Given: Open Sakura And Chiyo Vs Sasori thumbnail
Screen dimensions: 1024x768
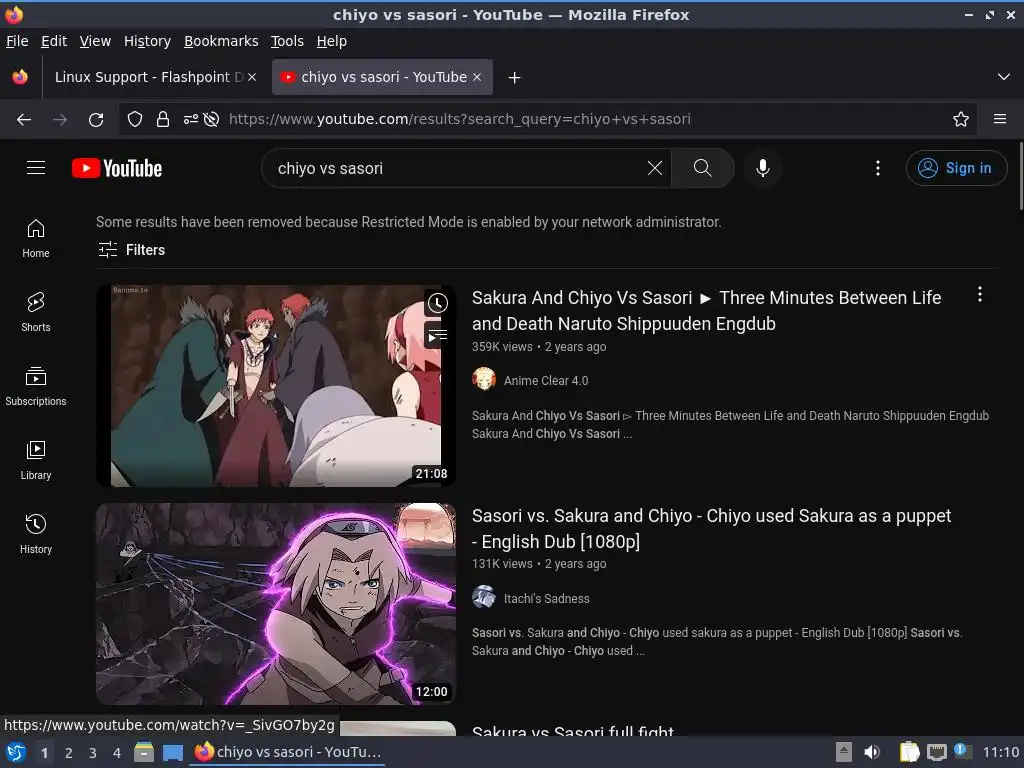Looking at the screenshot, I should (x=276, y=385).
